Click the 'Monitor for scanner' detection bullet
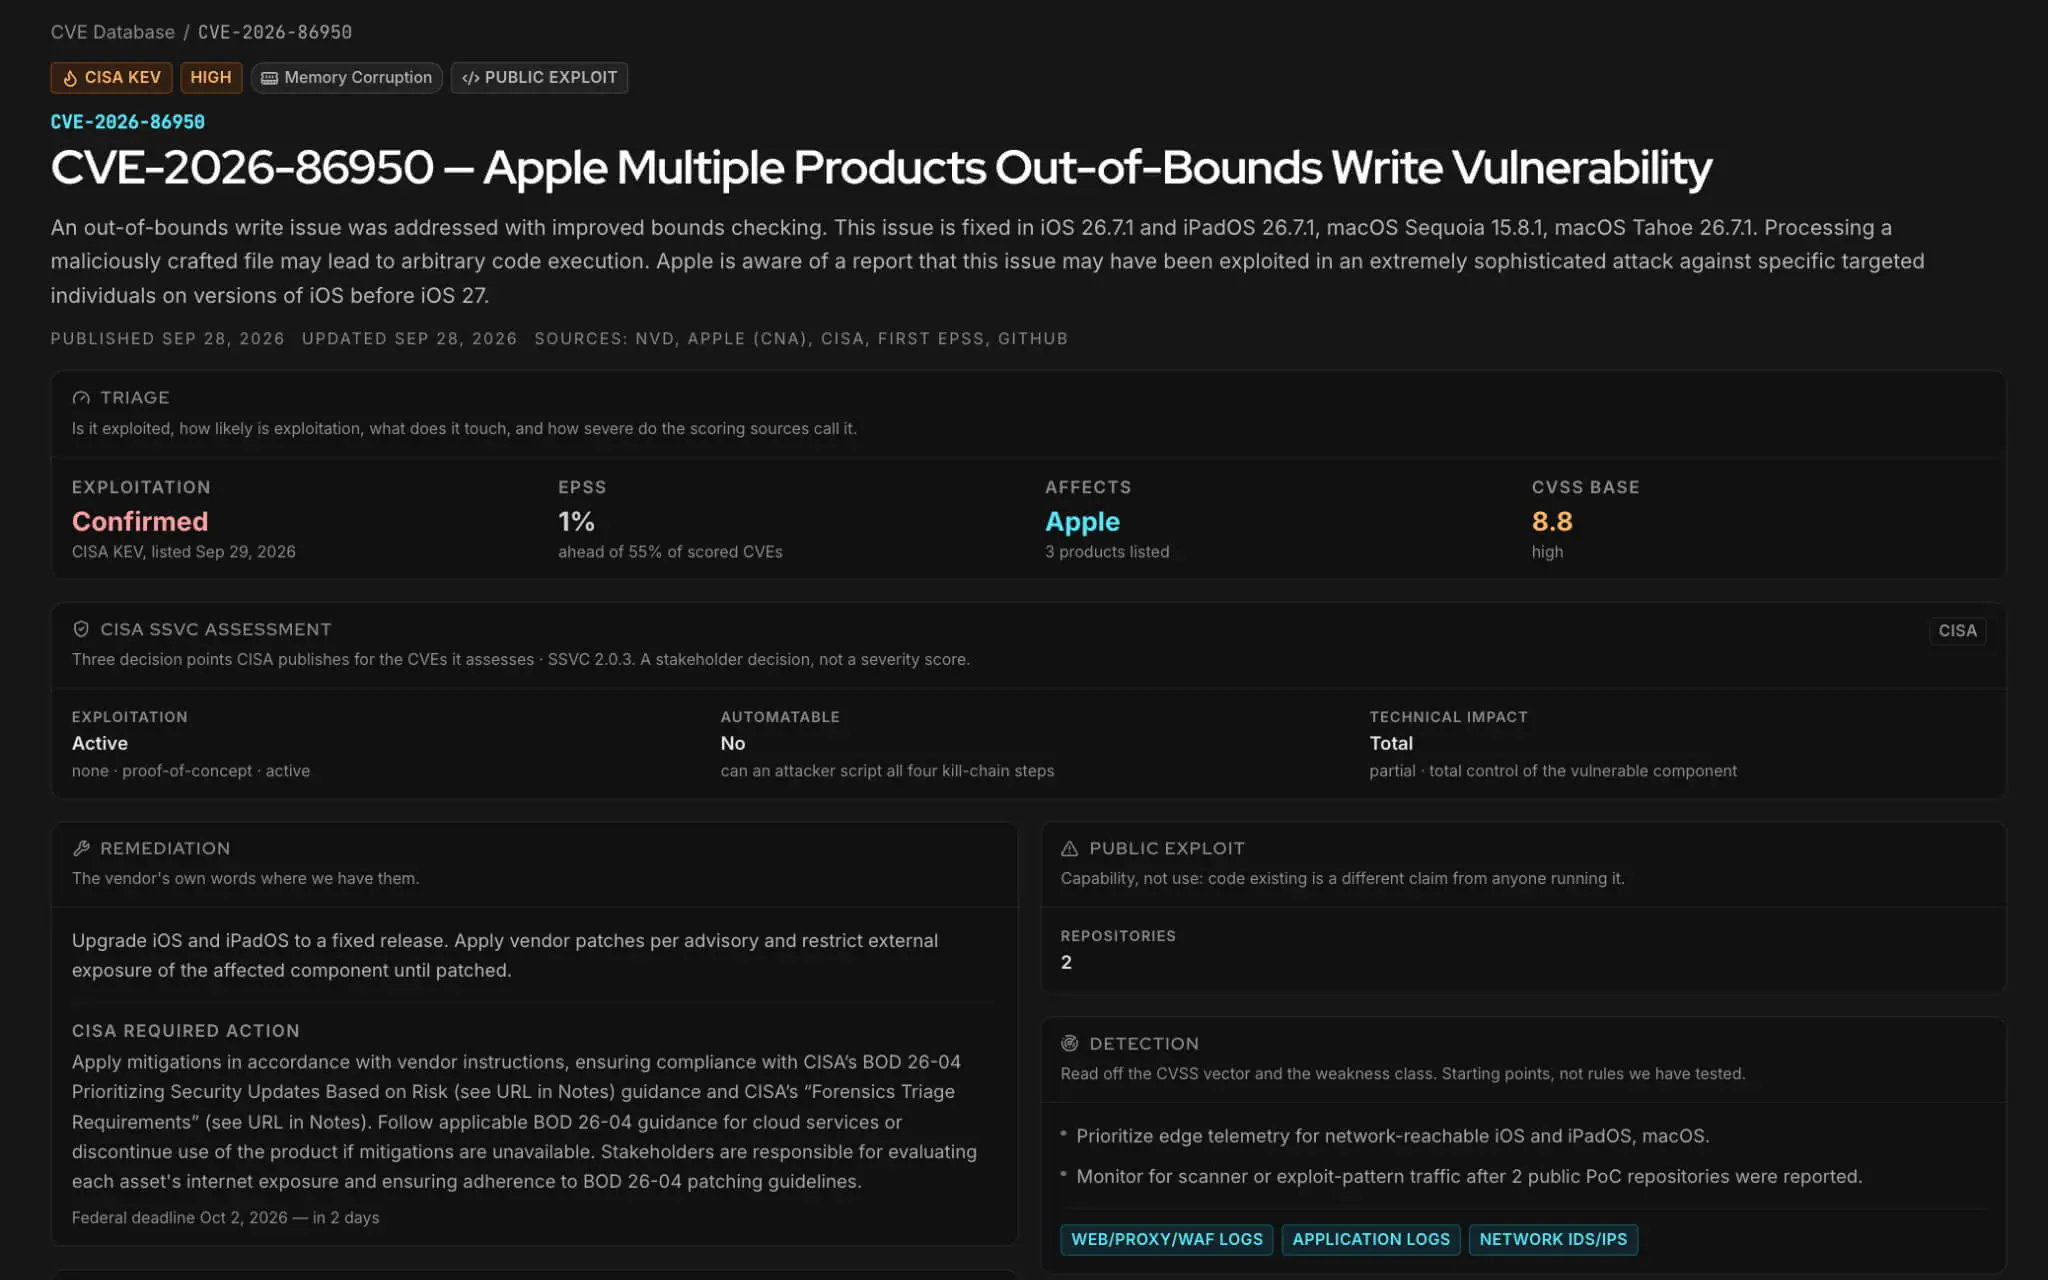The width and height of the screenshot is (2048, 1280). coord(1469,1177)
